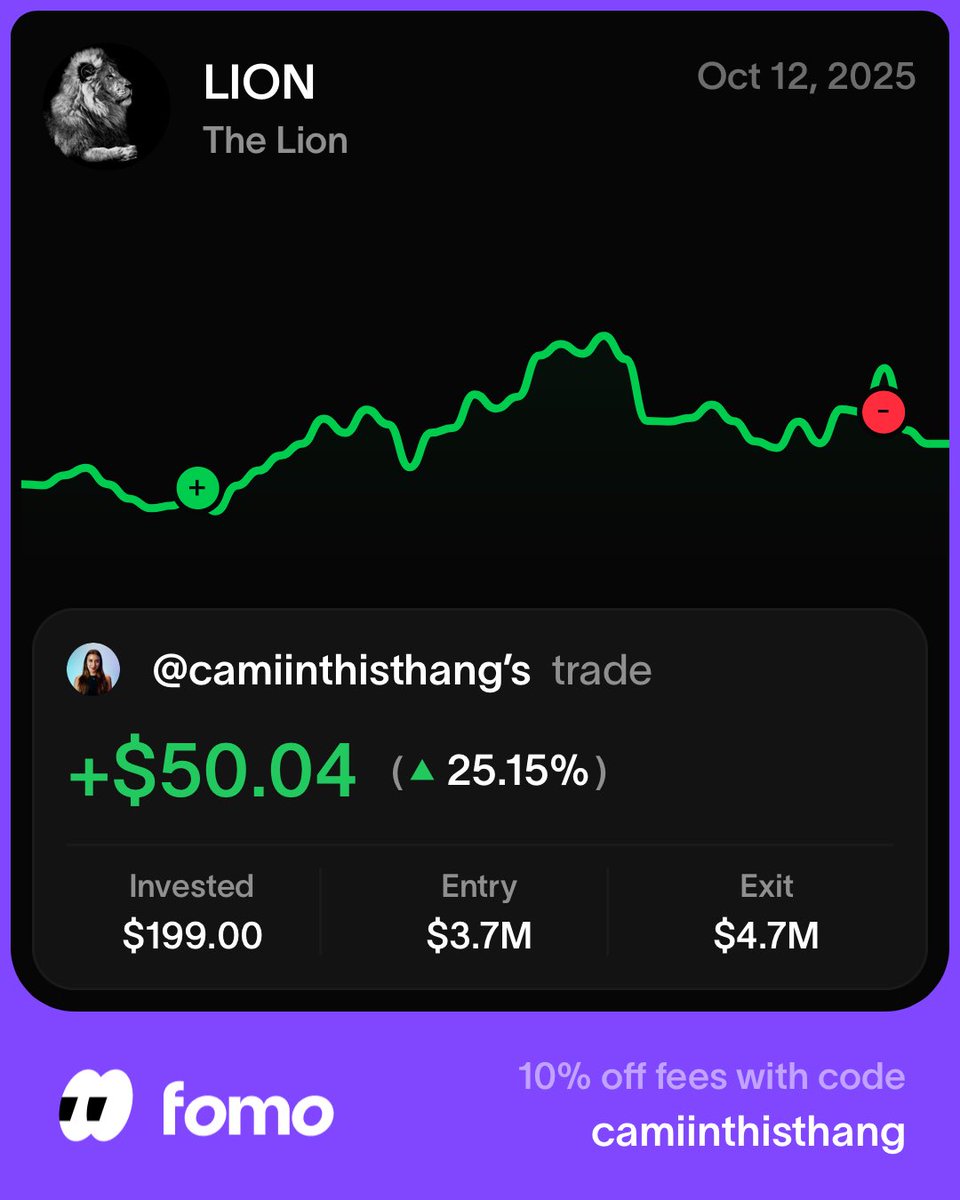Click the LION token avatar image

click(x=105, y=106)
